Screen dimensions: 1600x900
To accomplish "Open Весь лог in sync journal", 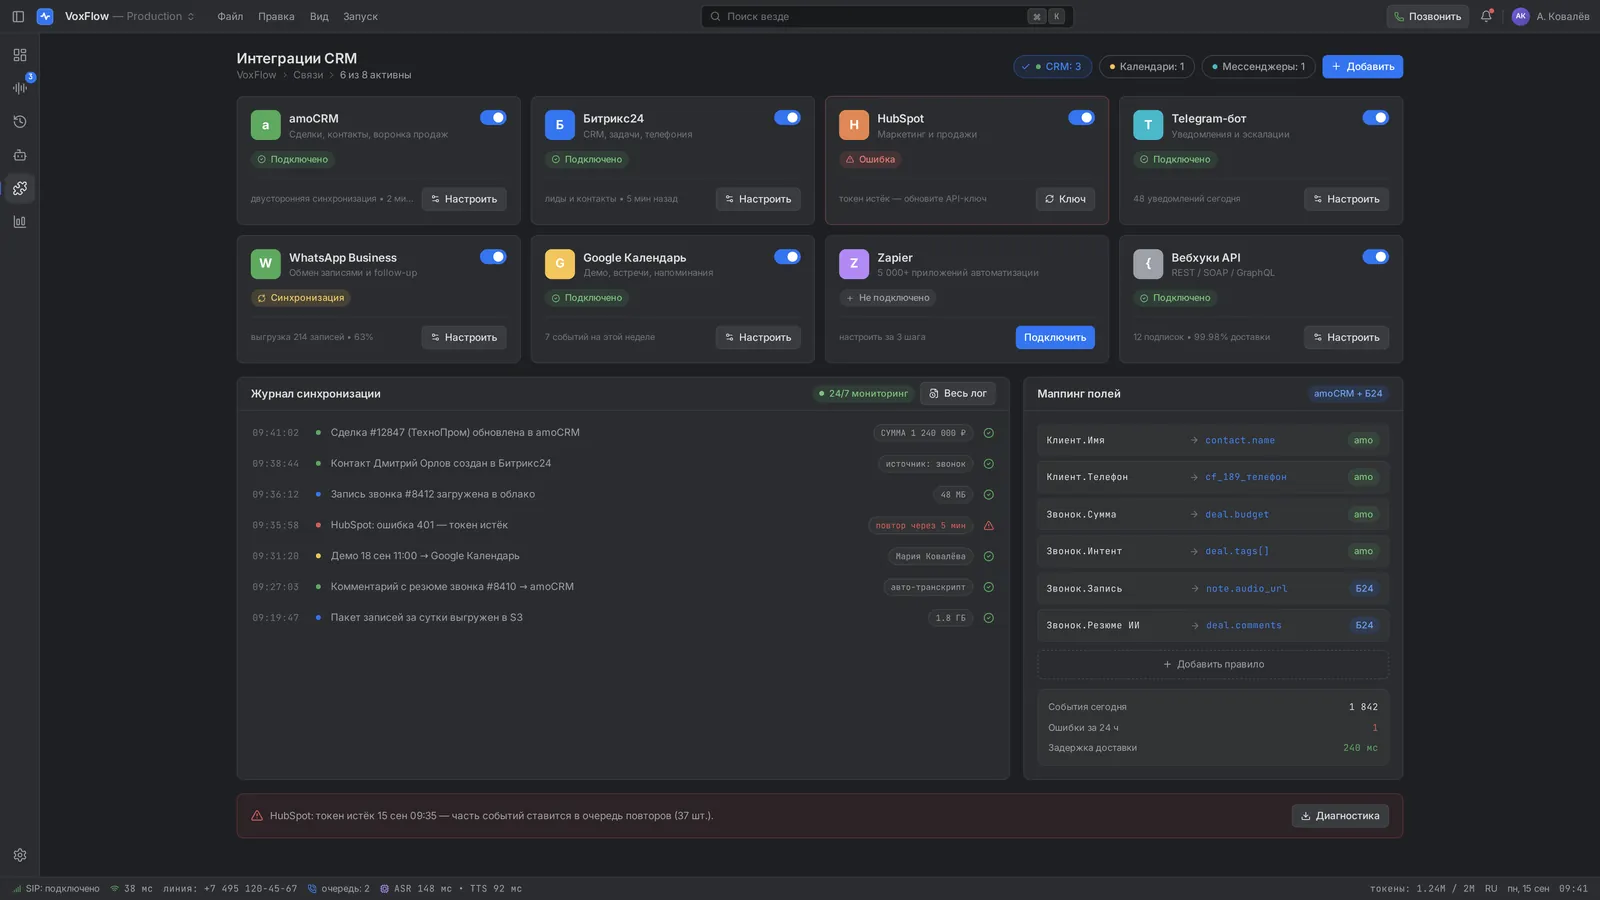I will 958,394.
